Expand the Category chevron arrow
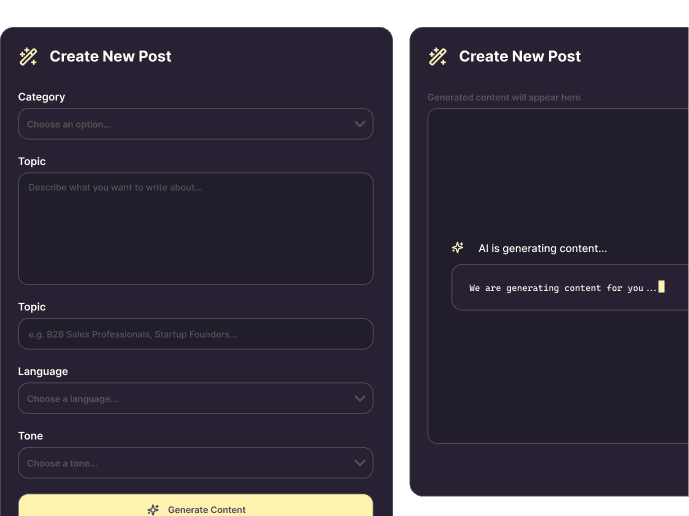The width and height of the screenshot is (689, 516). coord(360,124)
